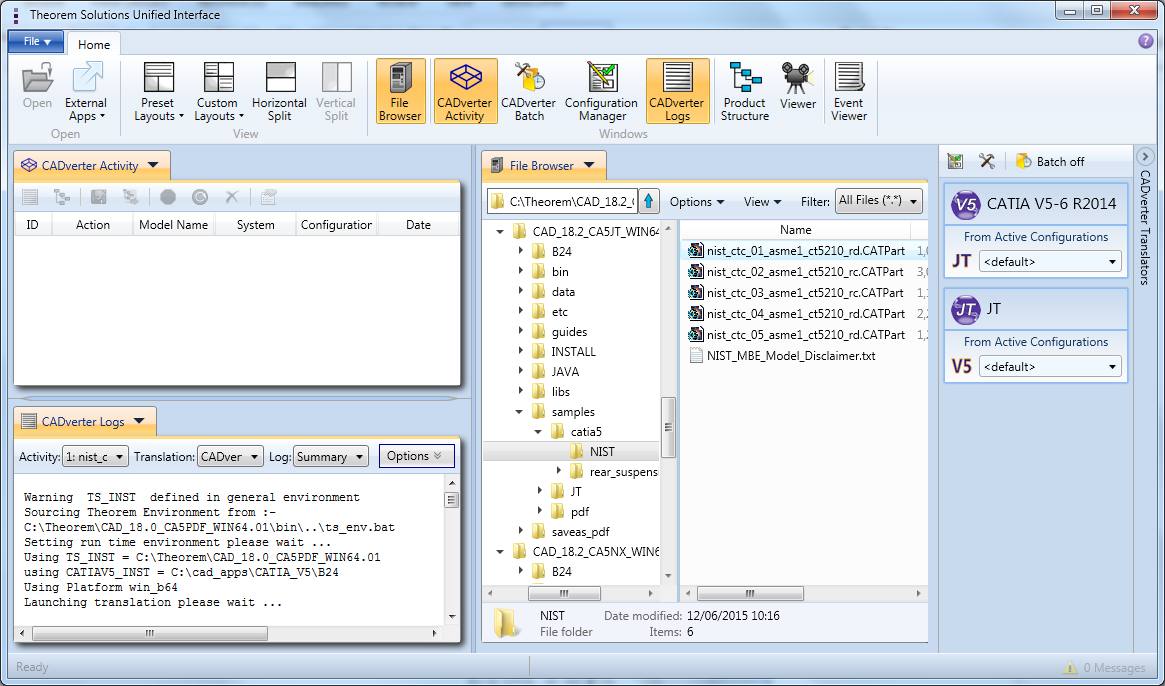1165x686 pixels.
Task: Click the Vertical Split layout button
Action: pyautogui.click(x=336, y=91)
